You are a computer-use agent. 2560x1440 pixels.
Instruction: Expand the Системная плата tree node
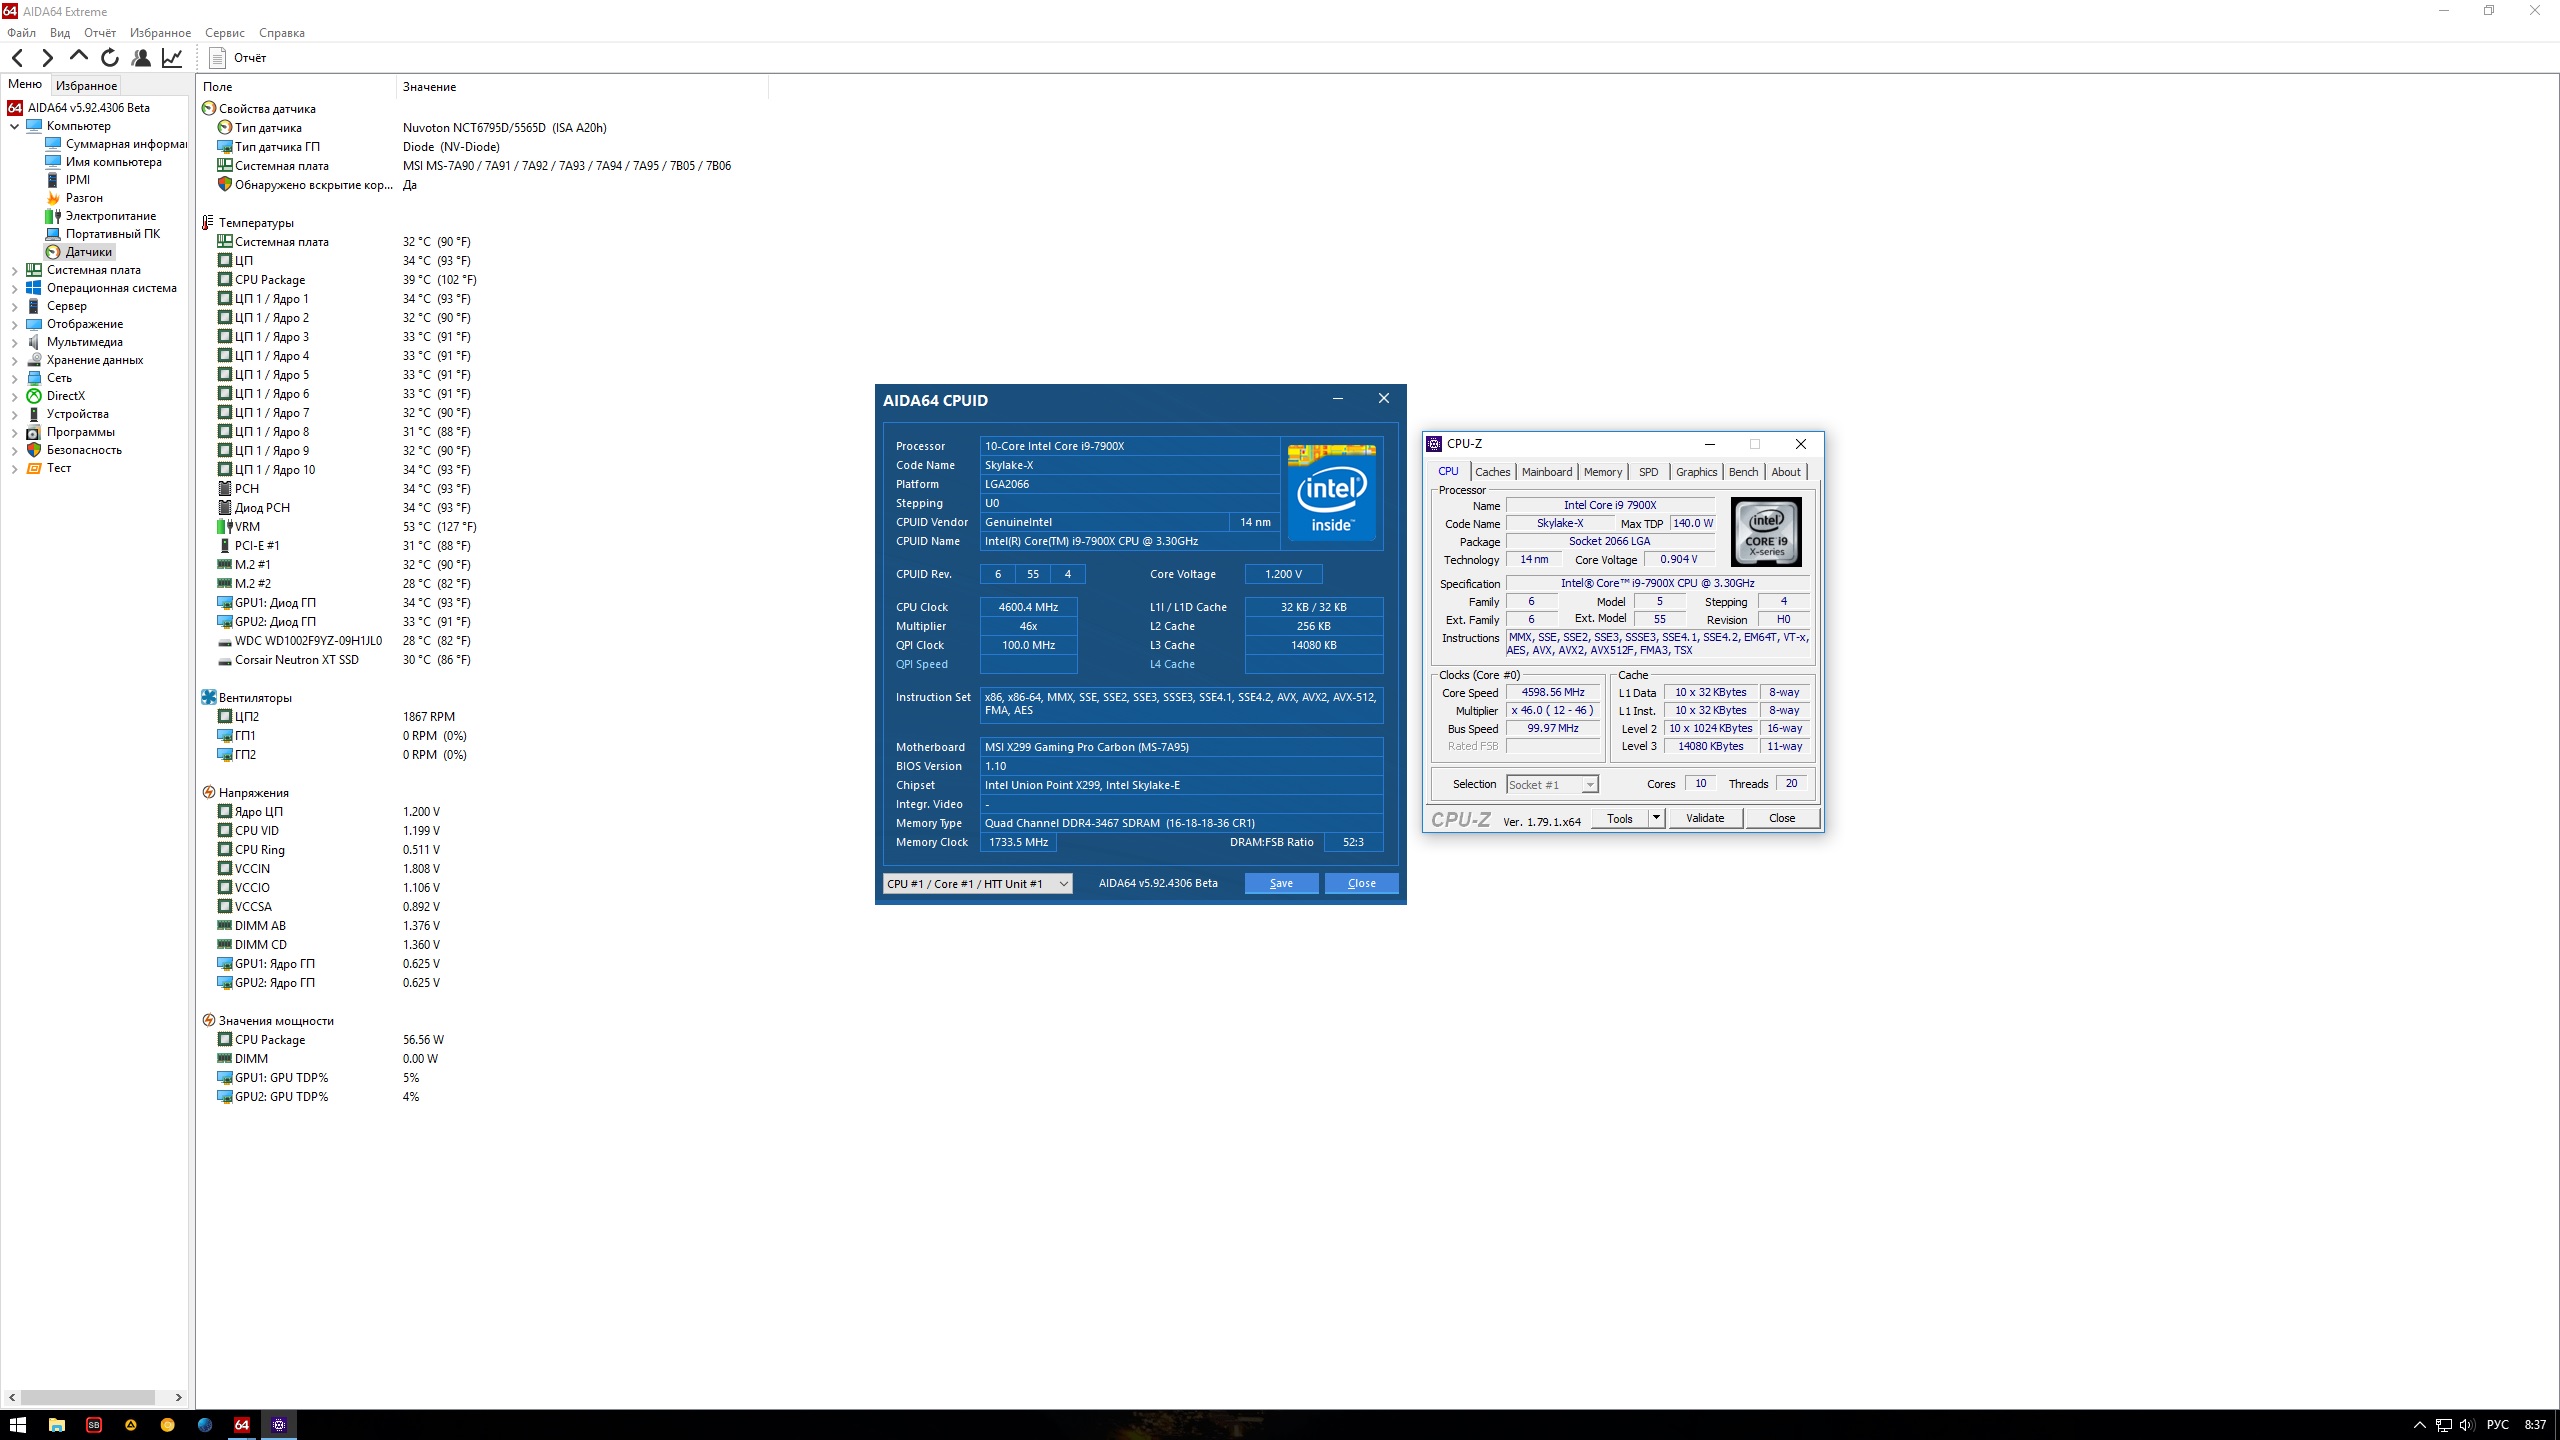tap(14, 270)
